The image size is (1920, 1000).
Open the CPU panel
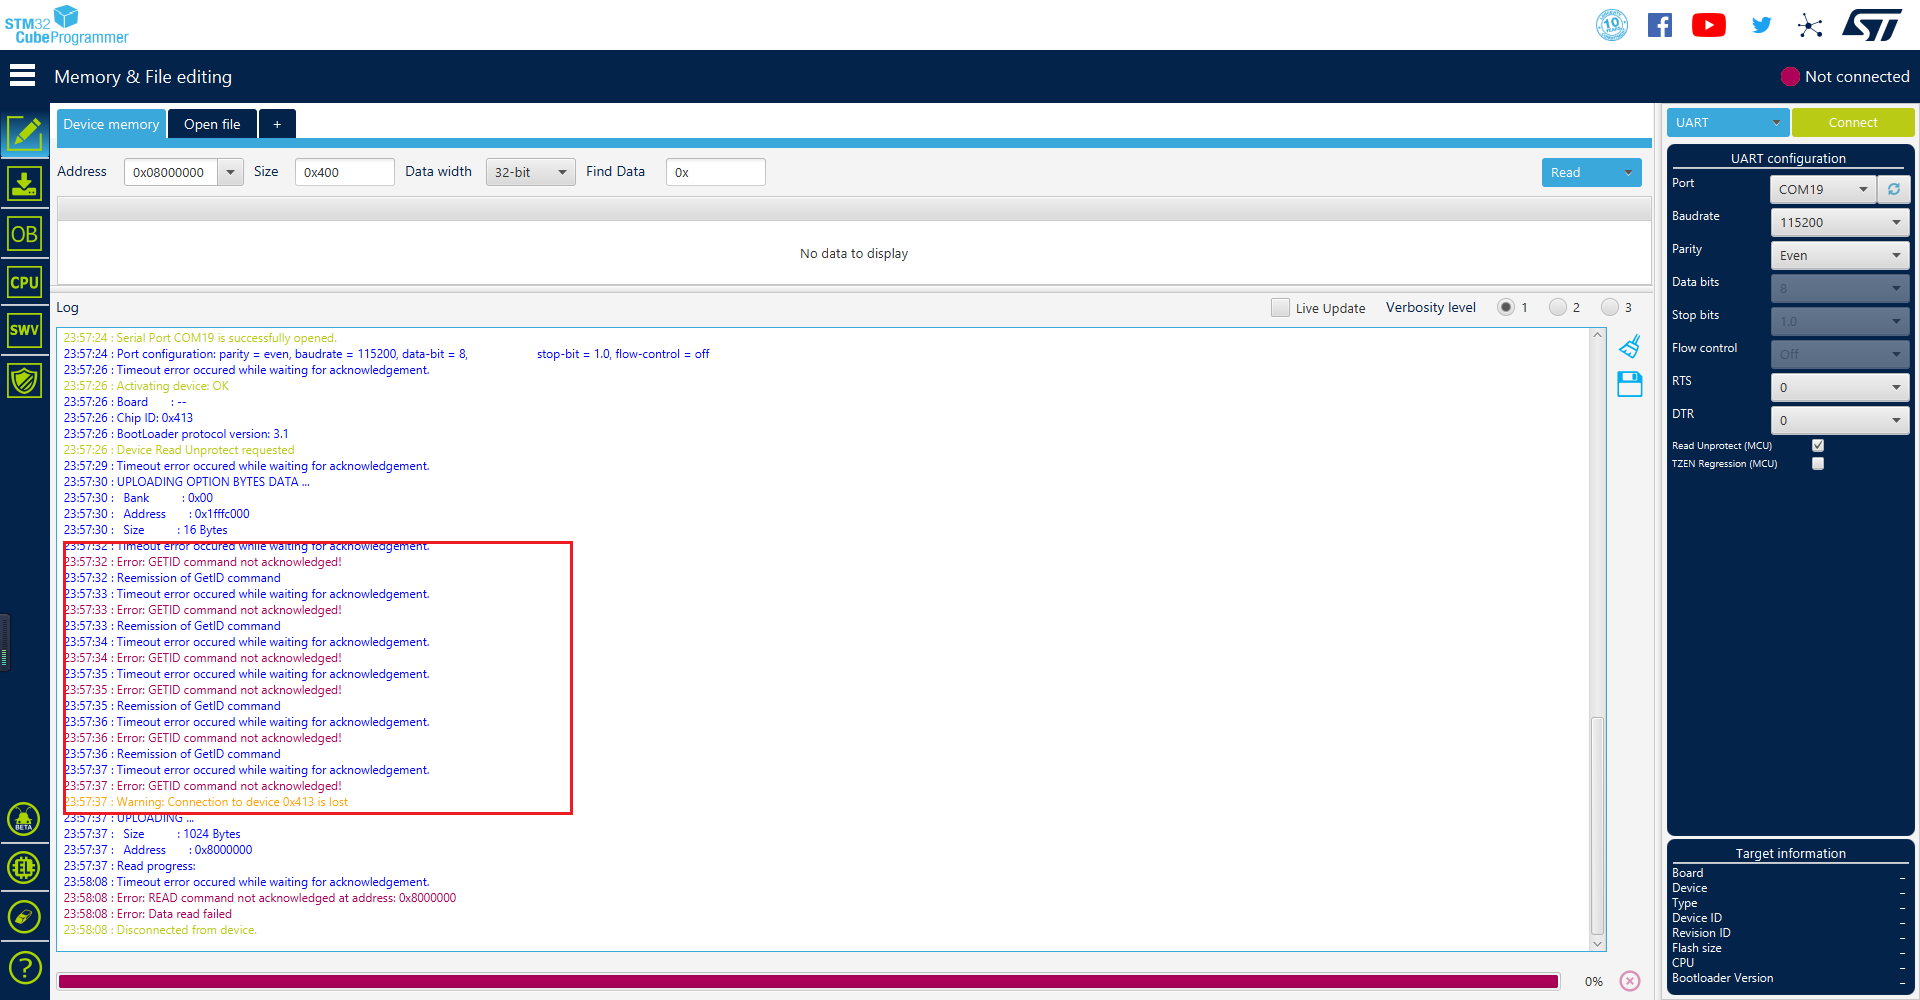(x=24, y=282)
